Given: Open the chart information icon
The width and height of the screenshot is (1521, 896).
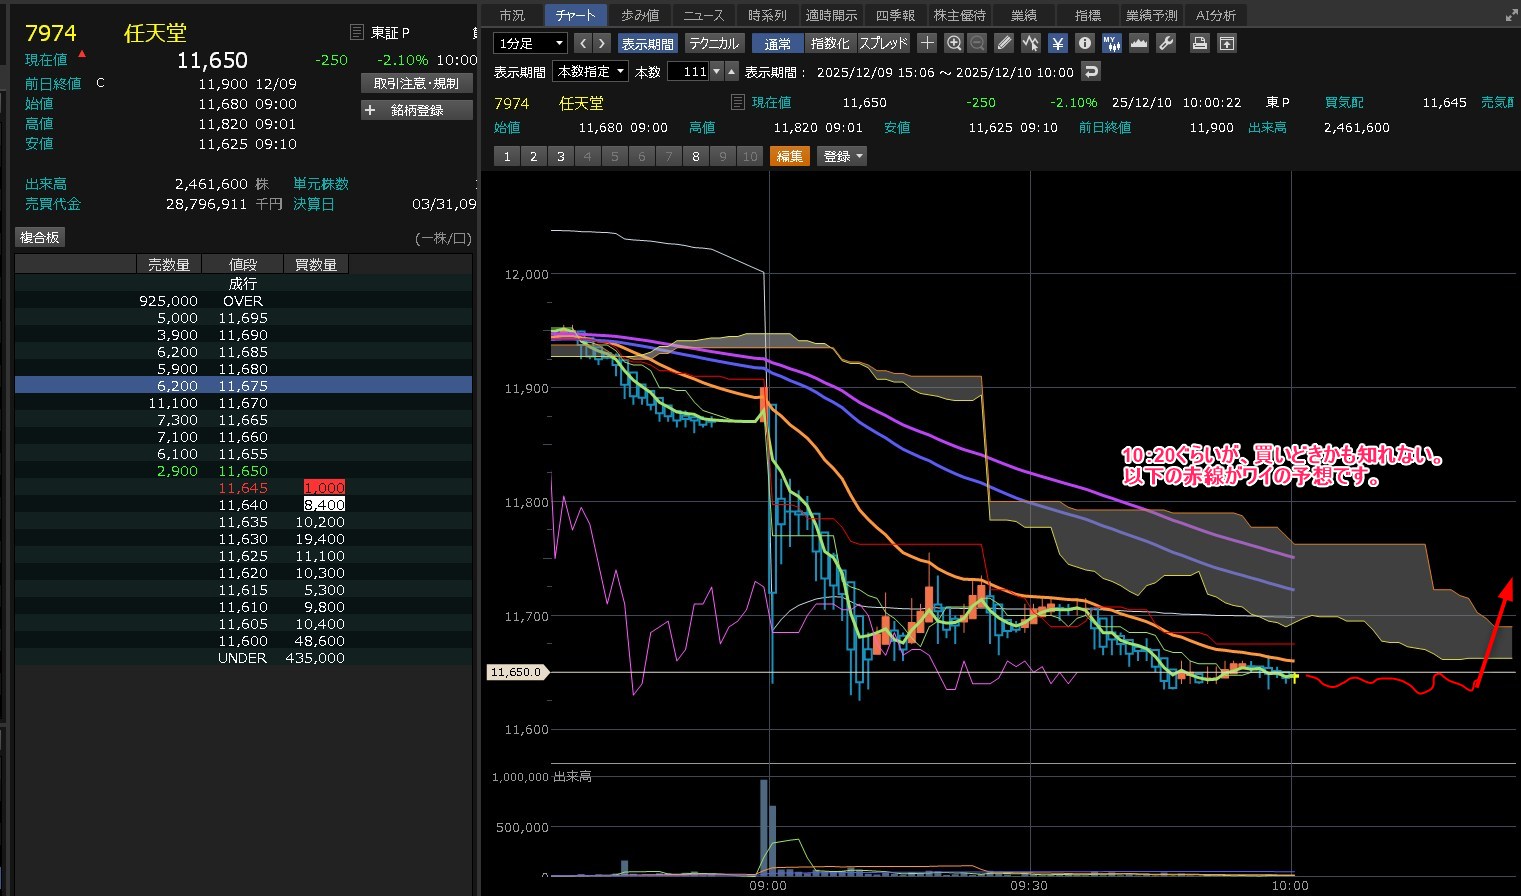Looking at the screenshot, I should point(1084,43).
